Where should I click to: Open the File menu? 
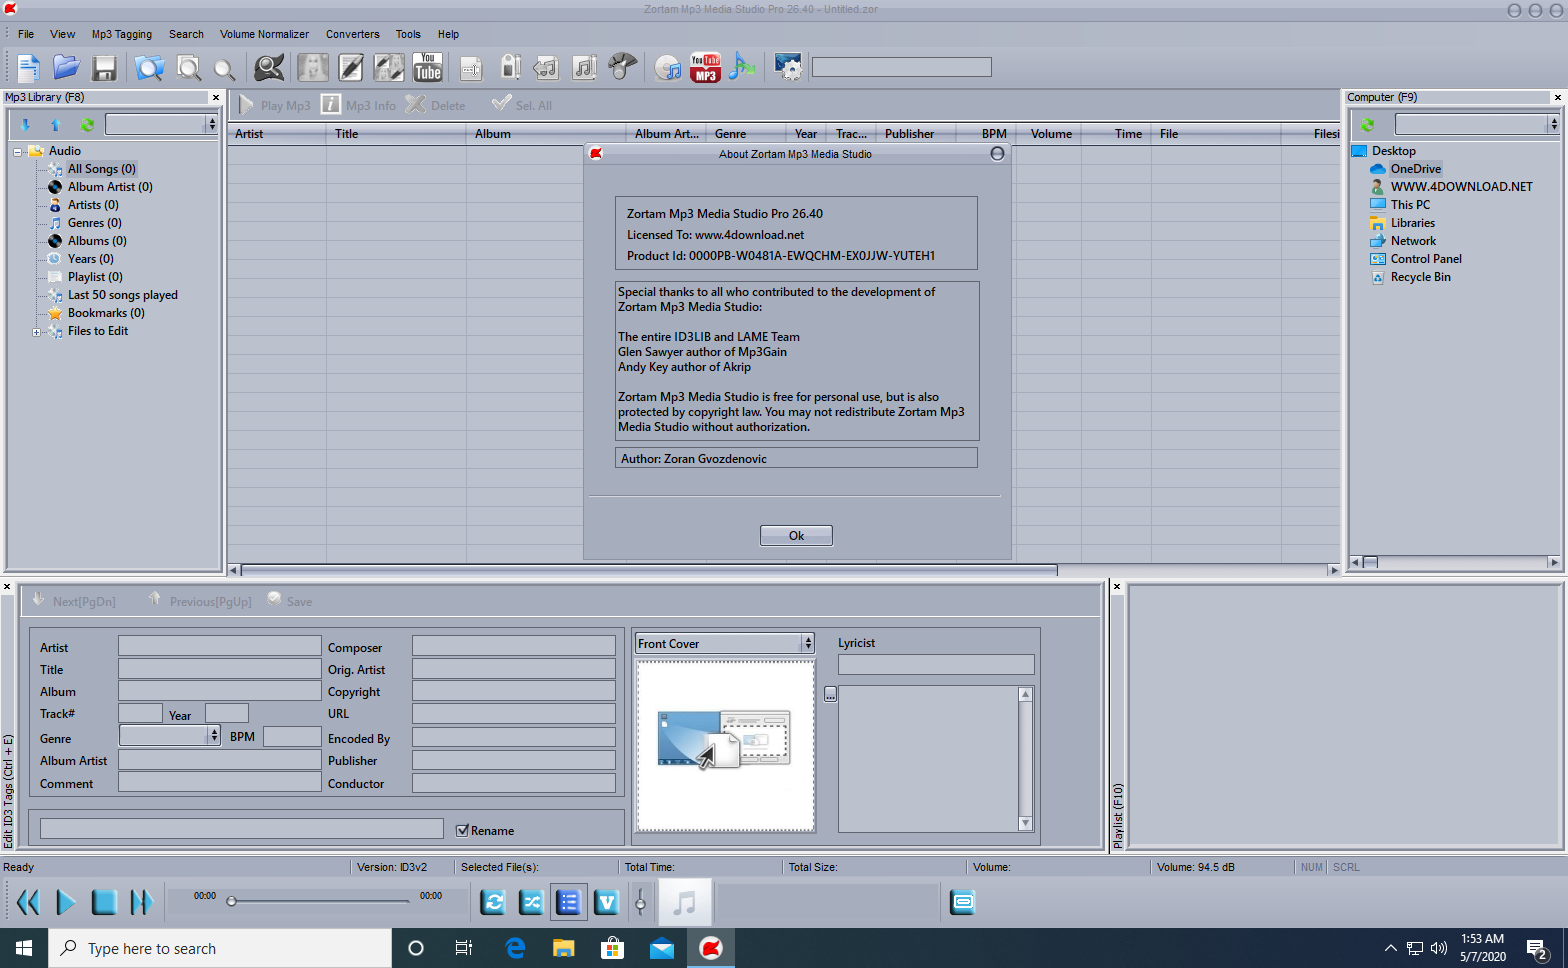26,34
